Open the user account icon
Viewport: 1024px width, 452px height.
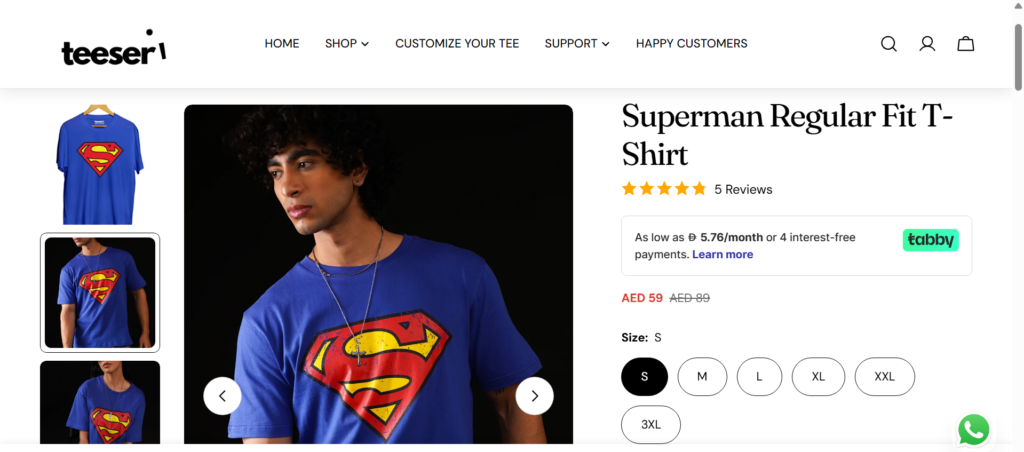tap(927, 44)
